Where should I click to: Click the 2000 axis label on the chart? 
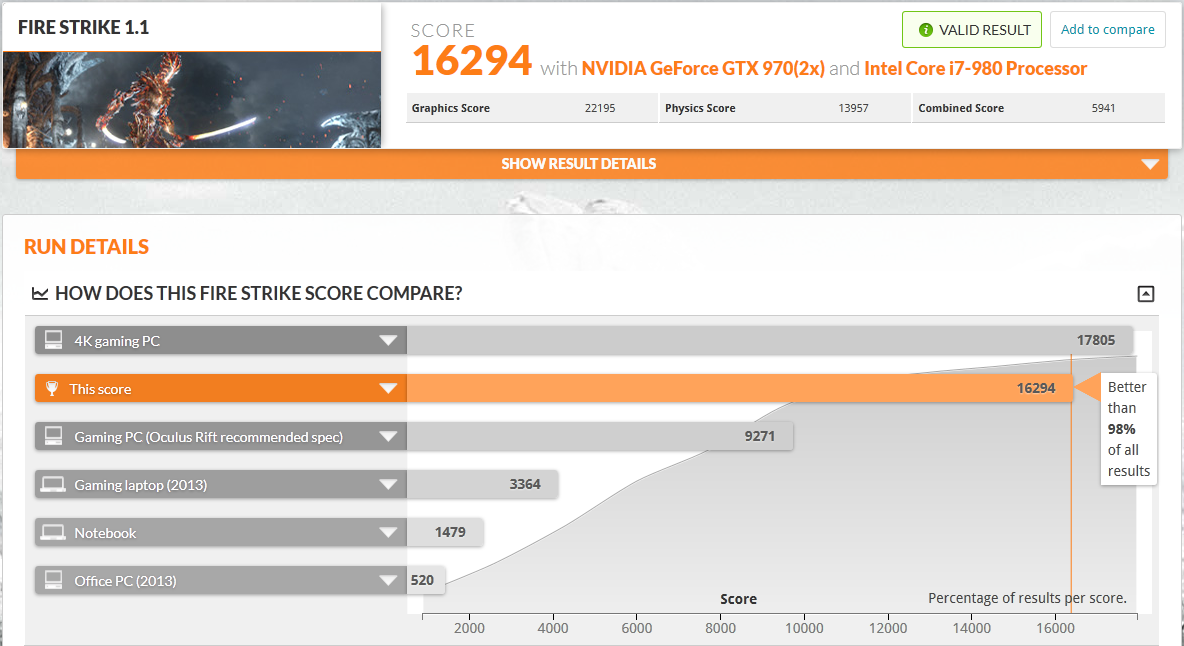(469, 629)
